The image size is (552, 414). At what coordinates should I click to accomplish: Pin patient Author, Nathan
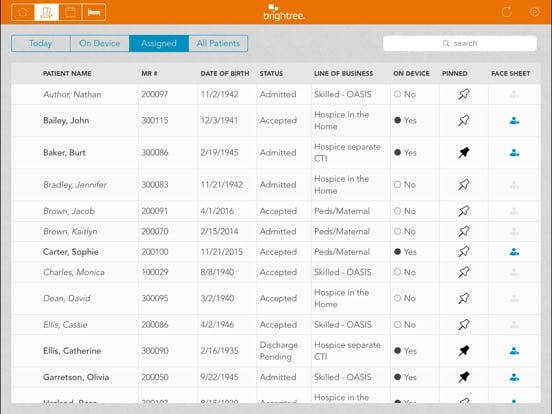pyautogui.click(x=464, y=94)
